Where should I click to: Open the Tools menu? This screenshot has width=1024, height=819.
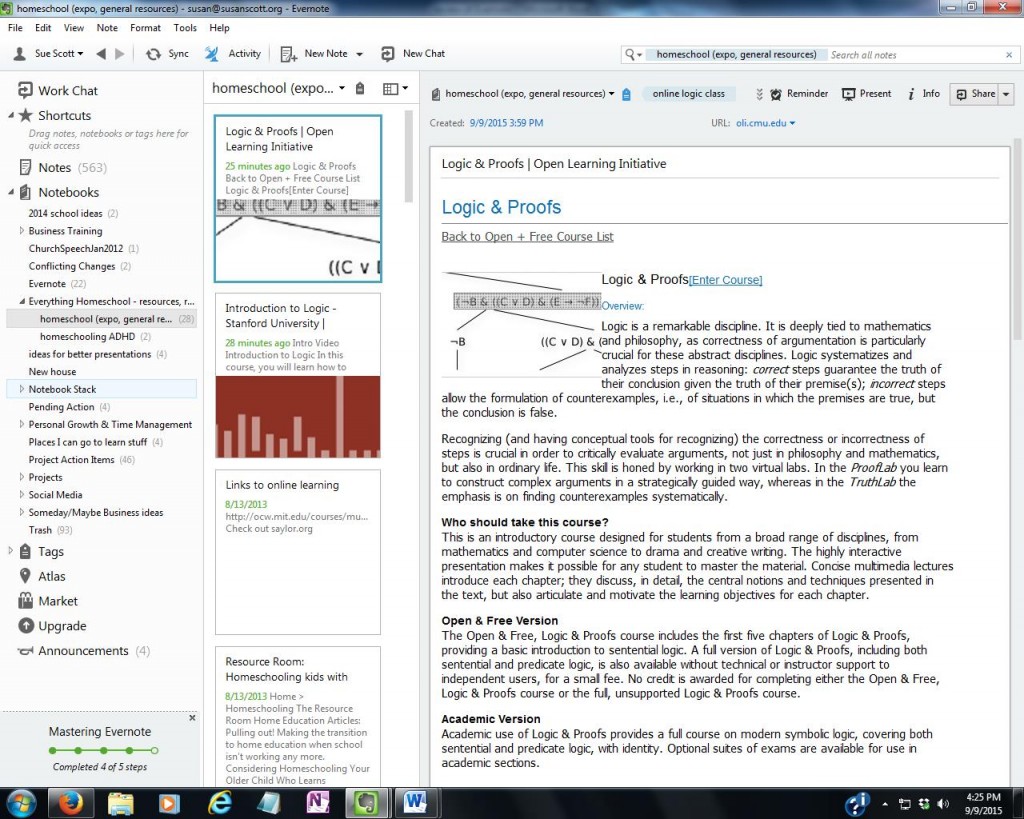coord(185,27)
